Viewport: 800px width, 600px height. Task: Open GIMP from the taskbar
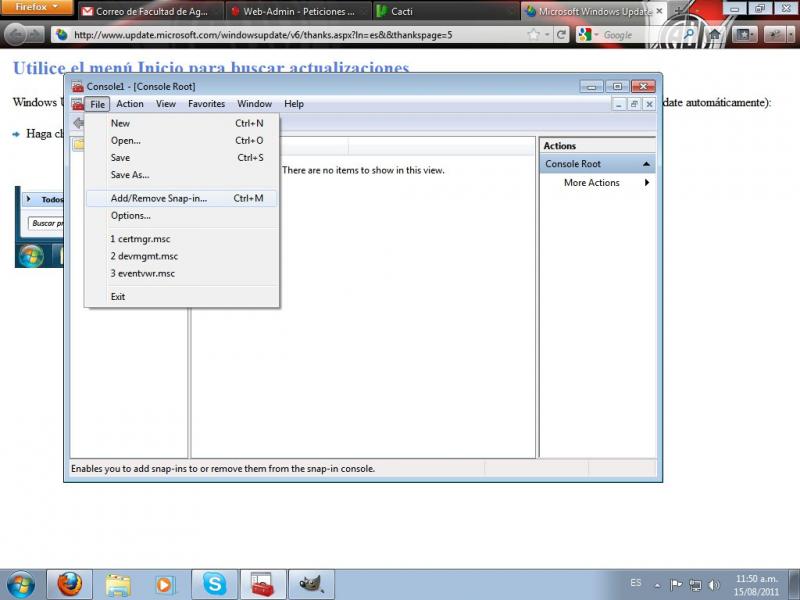(x=311, y=585)
